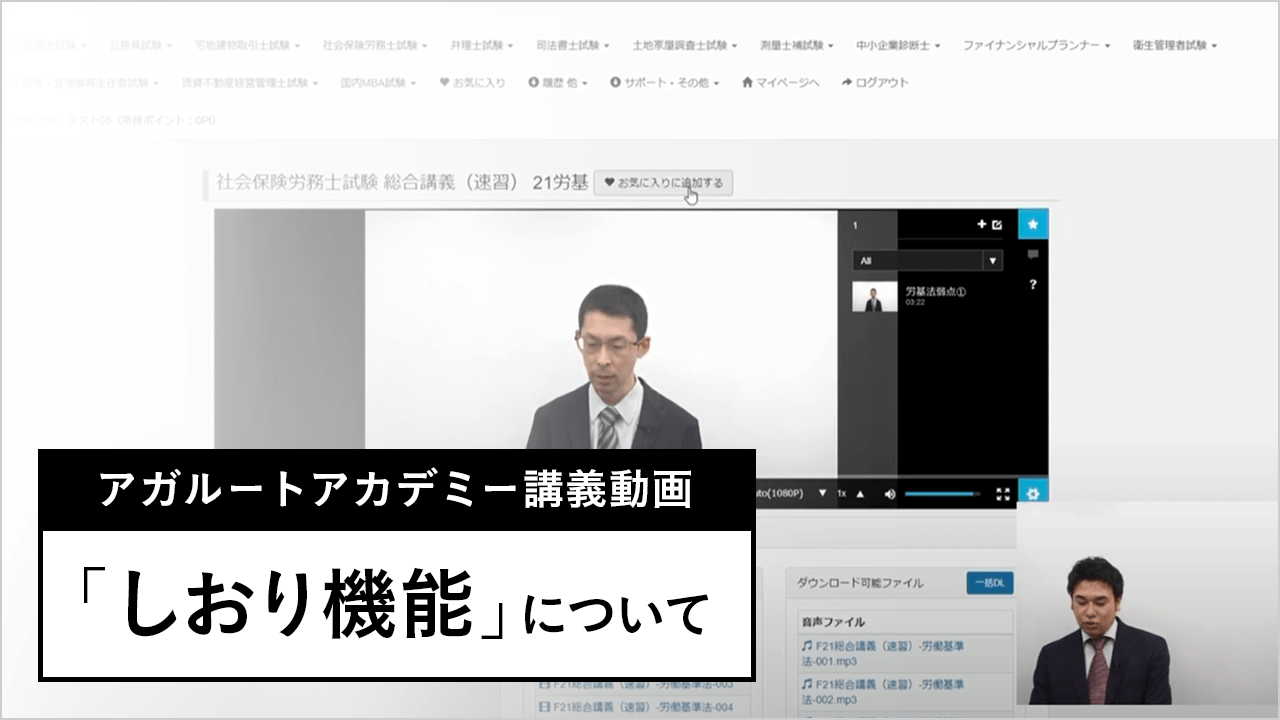Expand 中小企業診断士 menu
Viewport: 1280px width, 720px height.
[x=897, y=46]
